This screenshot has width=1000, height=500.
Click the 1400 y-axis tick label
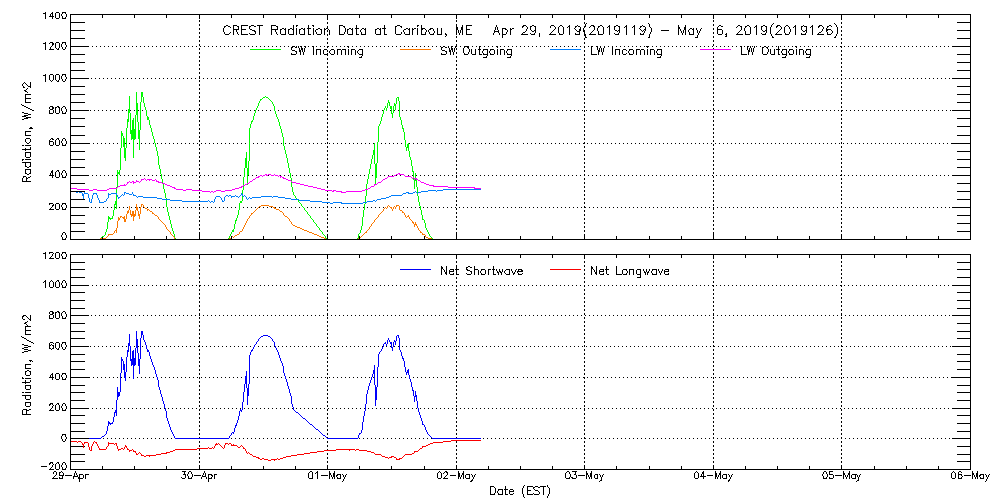(x=55, y=18)
